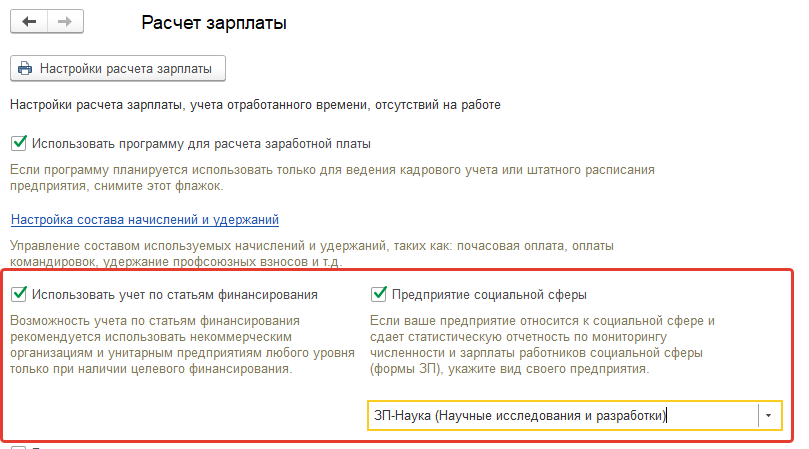
Task: Toggle Использовать программу для расчета заработной платы
Action: pyautogui.click(x=19, y=143)
